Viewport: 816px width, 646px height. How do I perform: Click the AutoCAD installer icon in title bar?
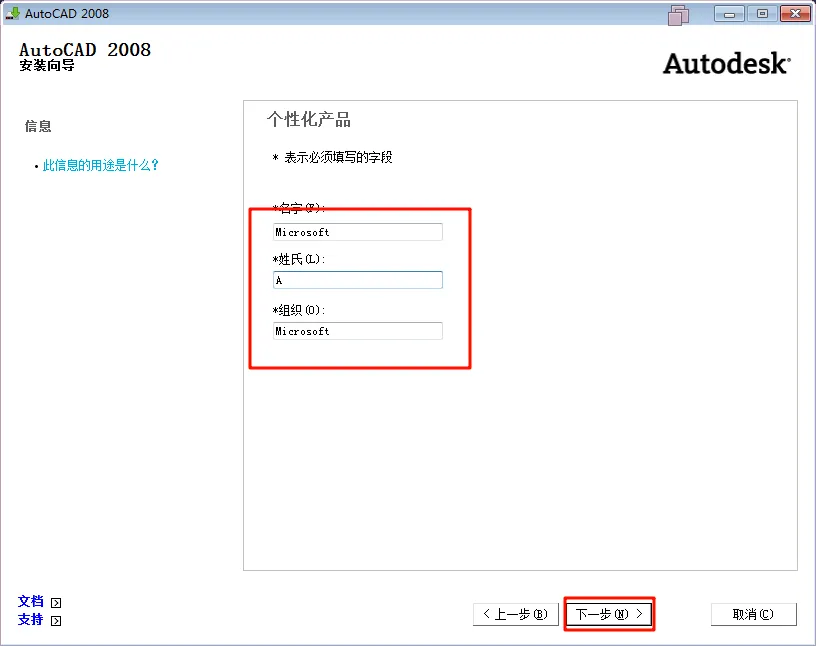click(12, 13)
